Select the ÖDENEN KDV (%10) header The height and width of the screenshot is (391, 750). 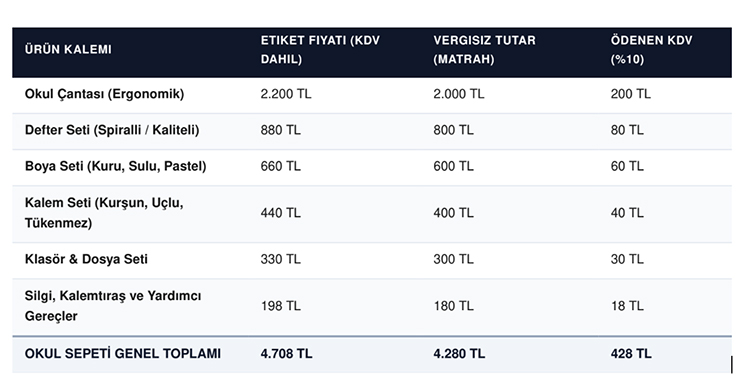click(x=651, y=50)
